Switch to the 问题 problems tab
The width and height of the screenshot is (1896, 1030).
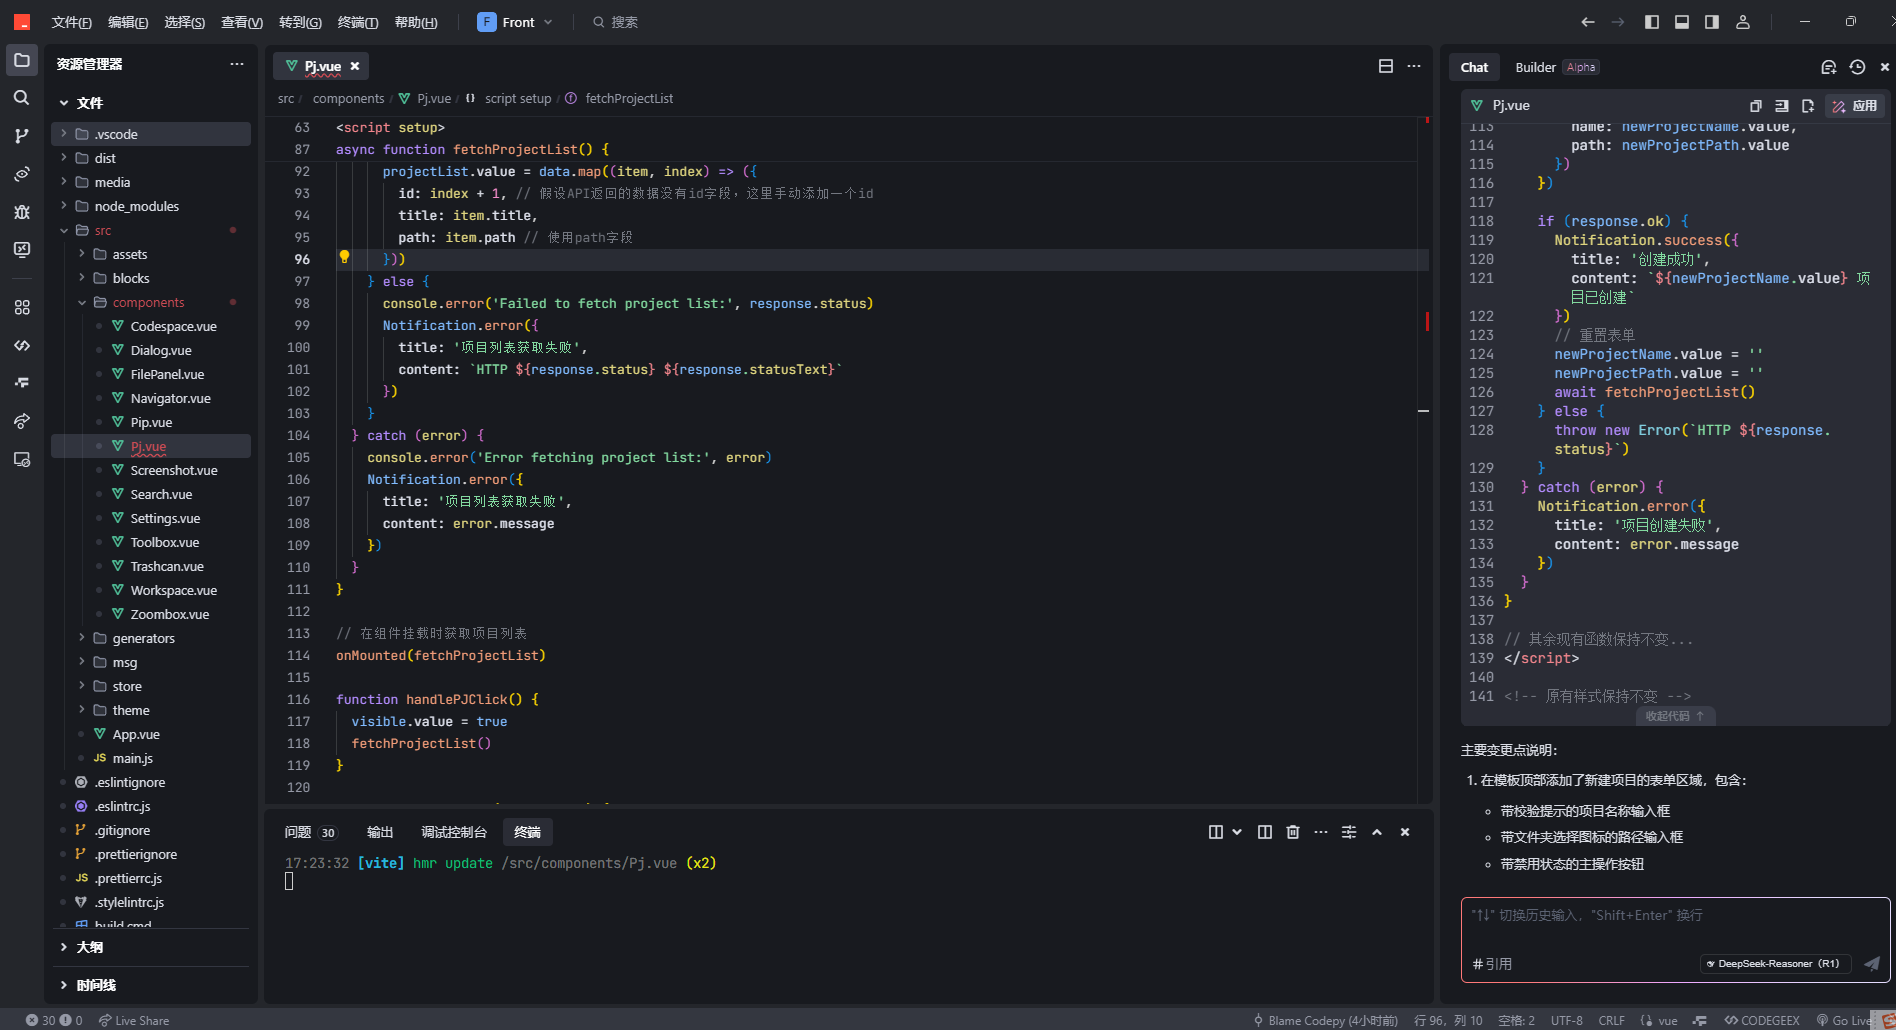(x=310, y=832)
